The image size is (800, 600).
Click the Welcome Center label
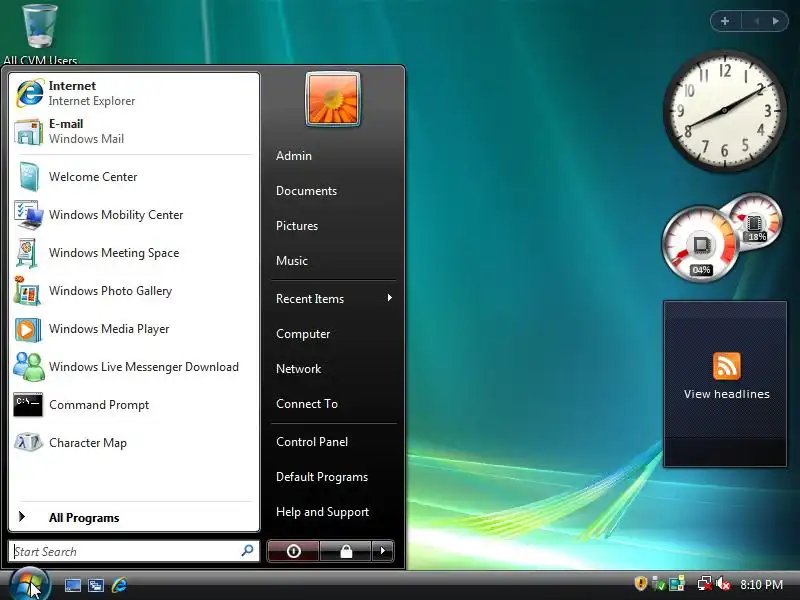click(x=93, y=177)
